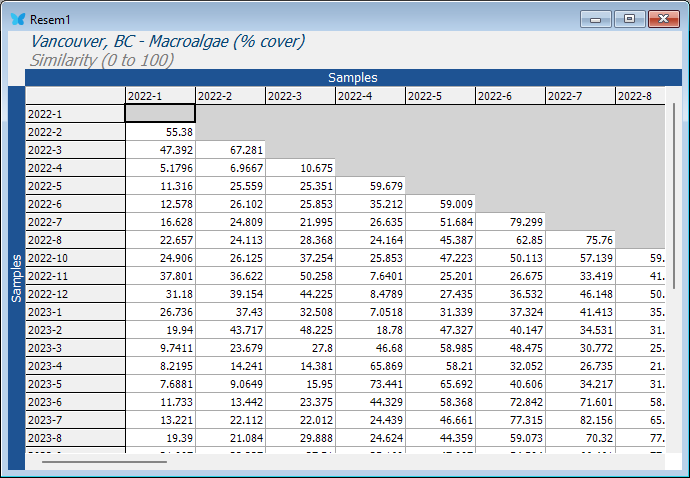Maximize the Resem1 window
The image size is (690, 478).
click(x=629, y=19)
